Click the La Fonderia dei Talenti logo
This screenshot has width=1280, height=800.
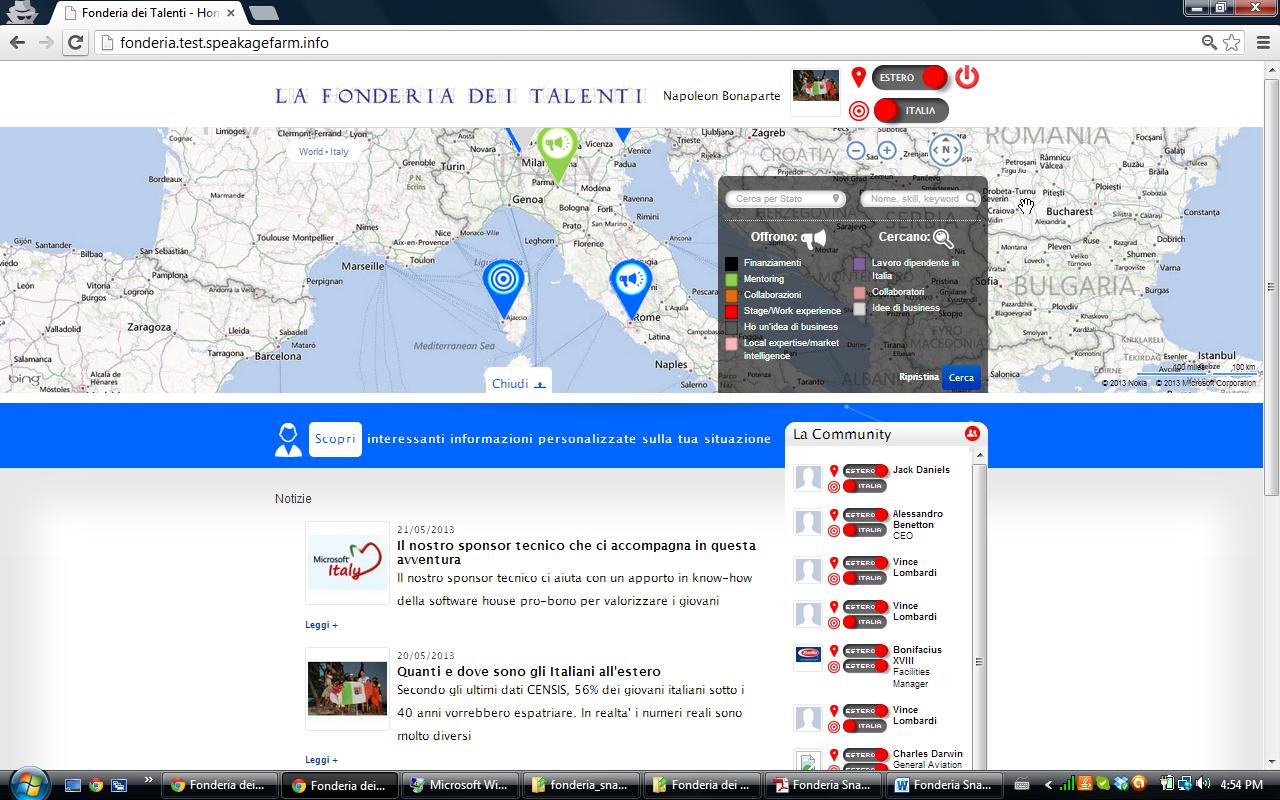461,96
